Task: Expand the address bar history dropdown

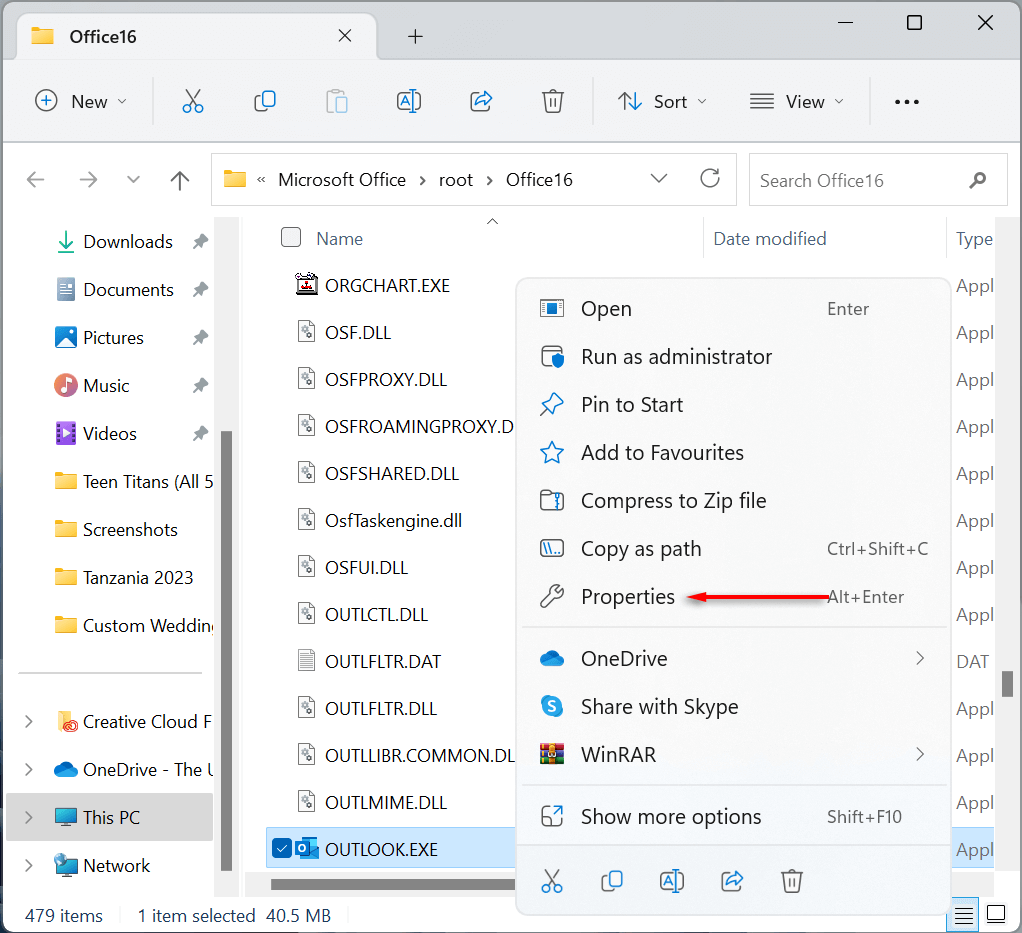Action: click(659, 179)
